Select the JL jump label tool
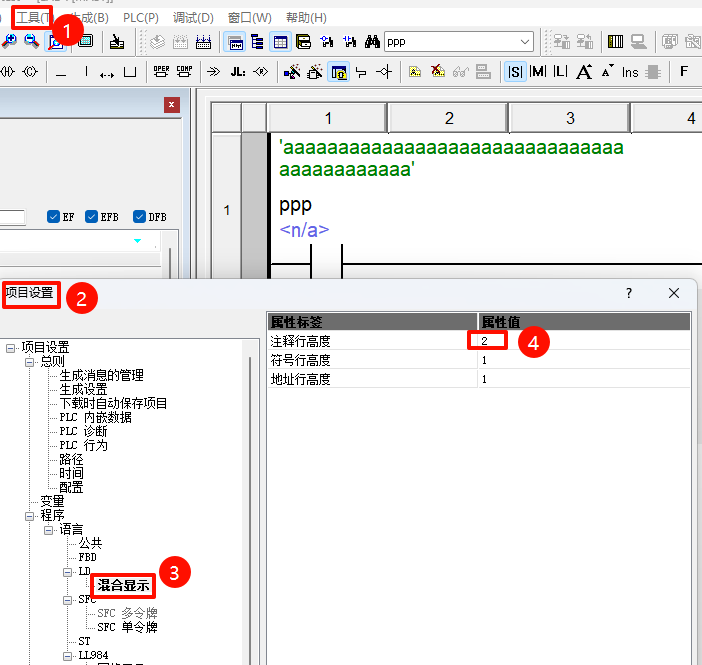 click(x=237, y=72)
